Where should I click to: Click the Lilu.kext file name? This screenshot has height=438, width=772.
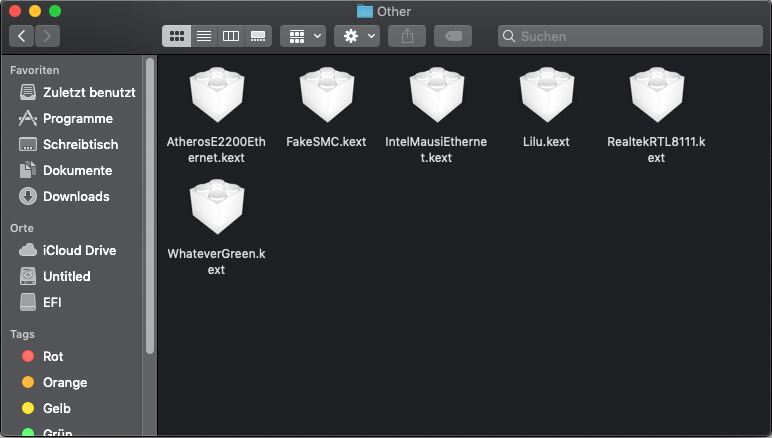coord(546,142)
